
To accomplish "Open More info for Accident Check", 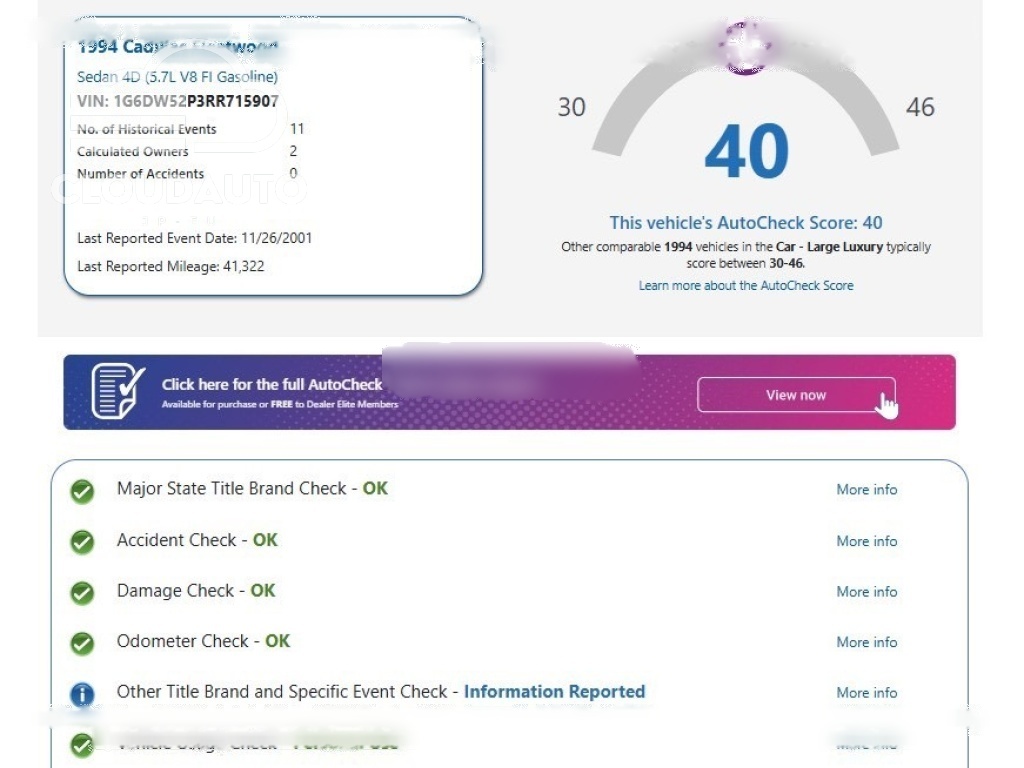I will (x=866, y=541).
